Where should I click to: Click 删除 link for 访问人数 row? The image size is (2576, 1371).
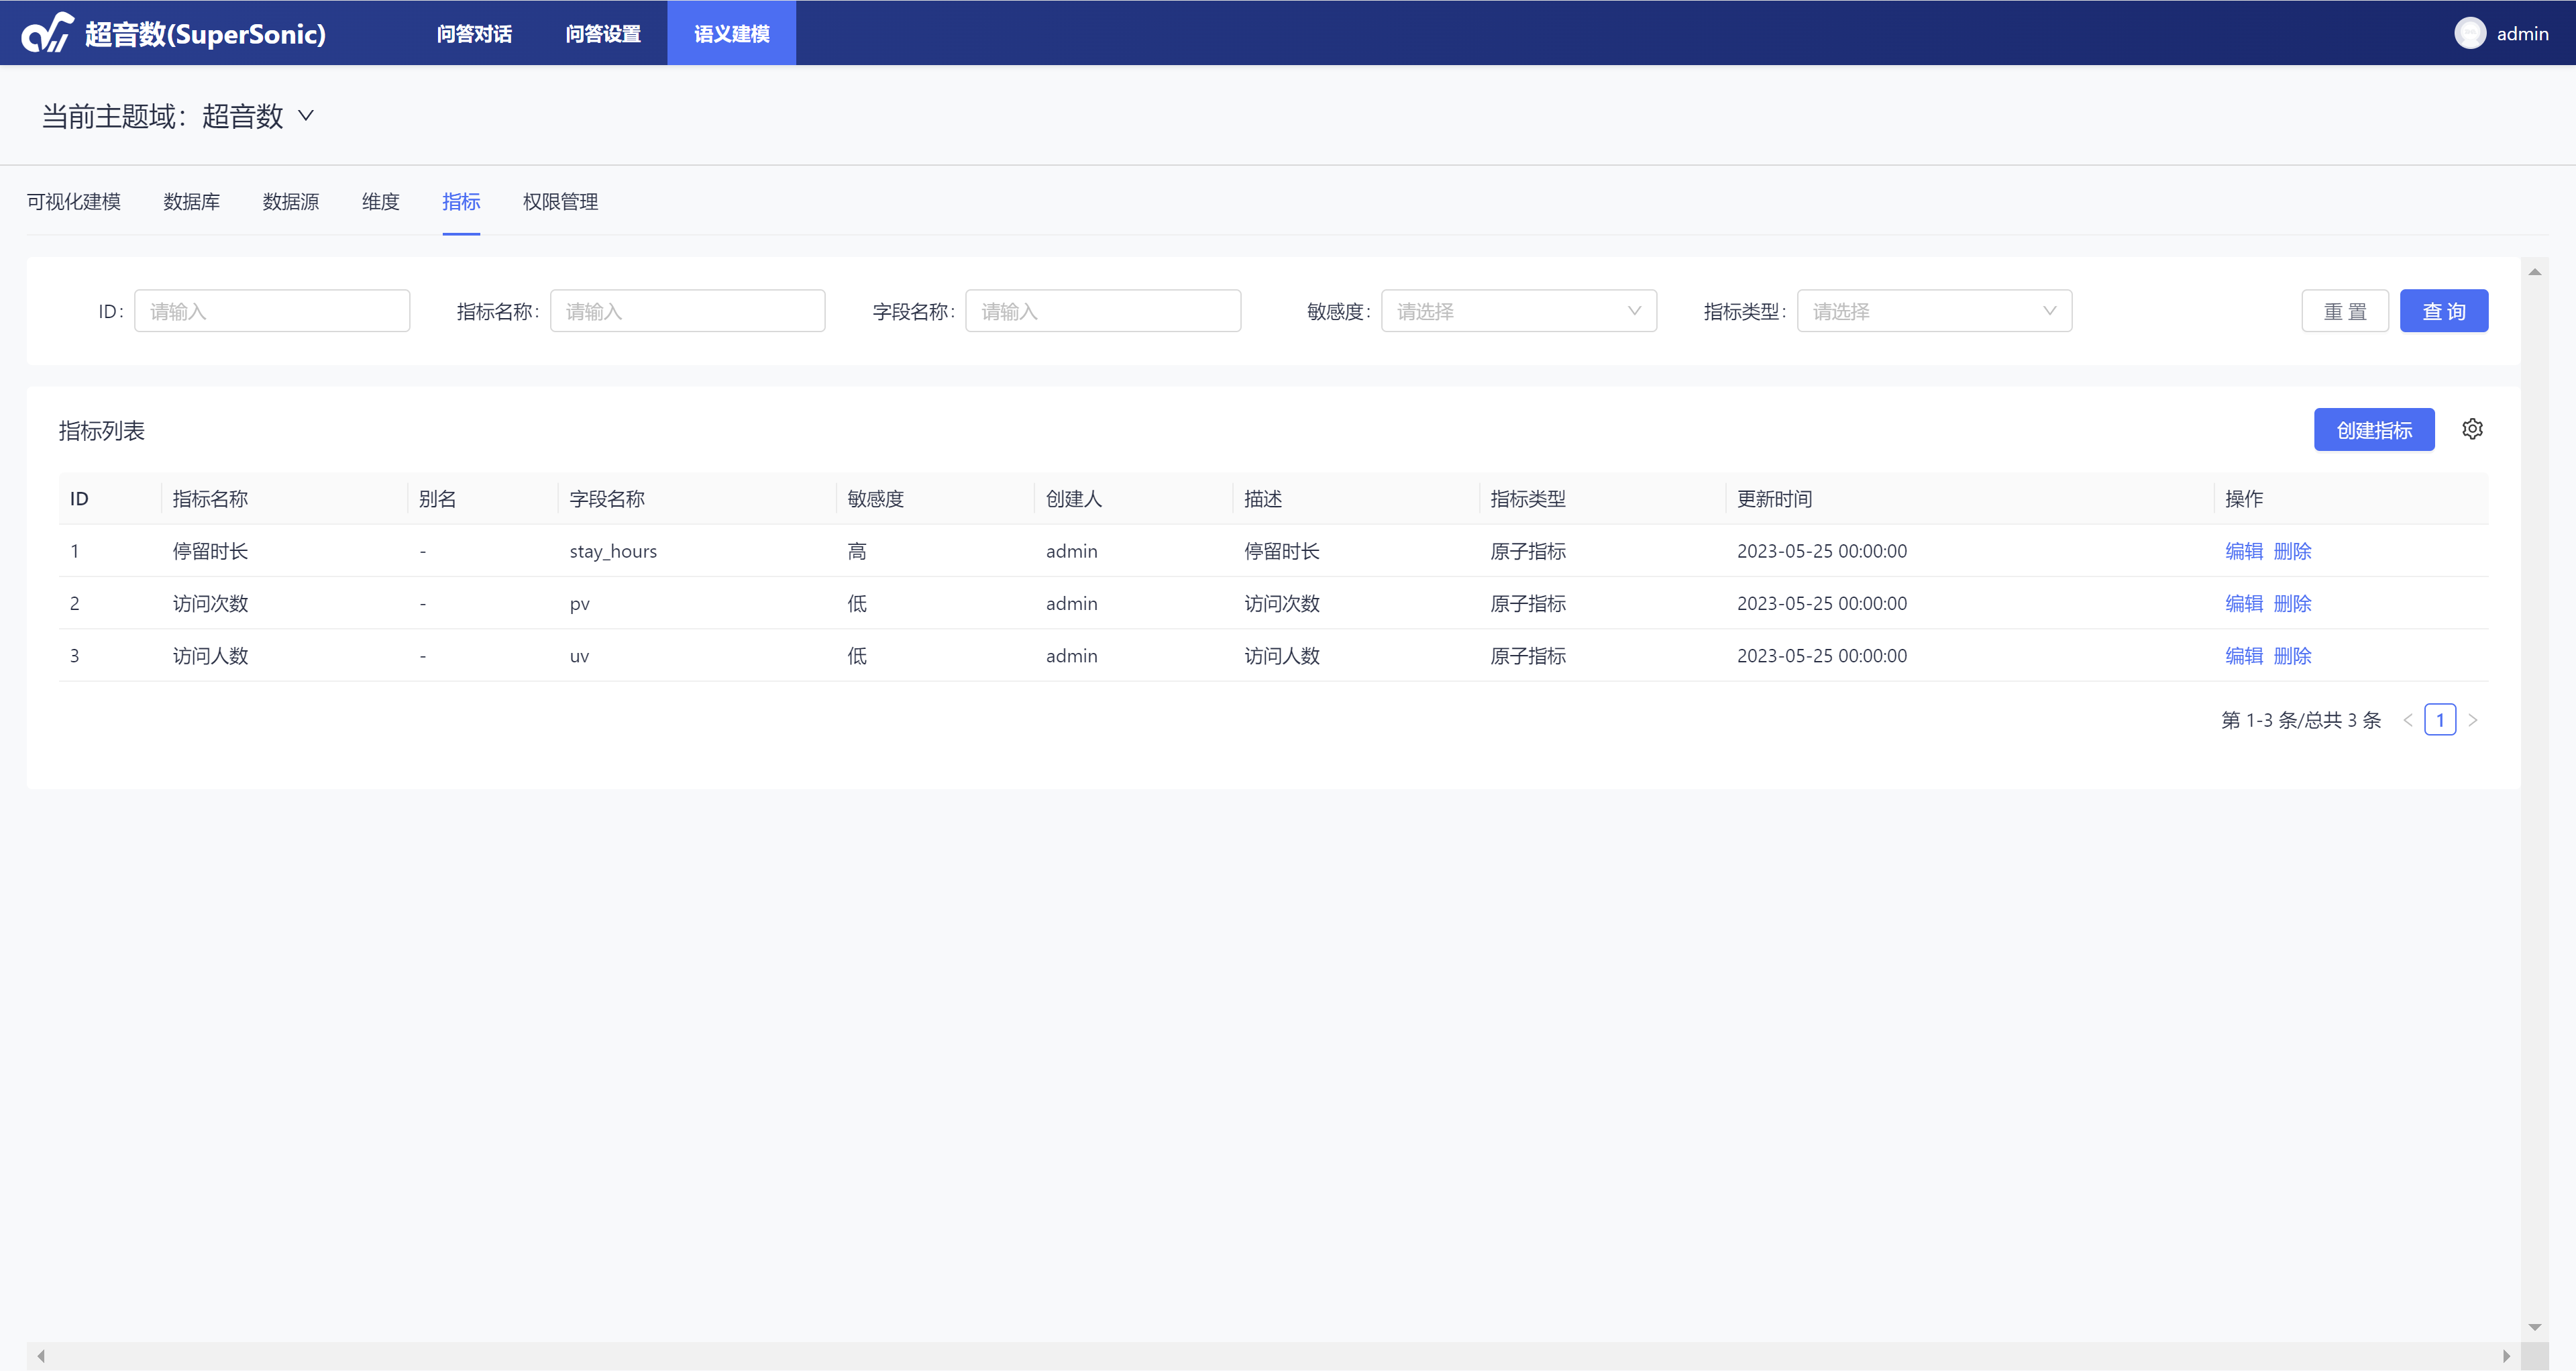[2292, 656]
